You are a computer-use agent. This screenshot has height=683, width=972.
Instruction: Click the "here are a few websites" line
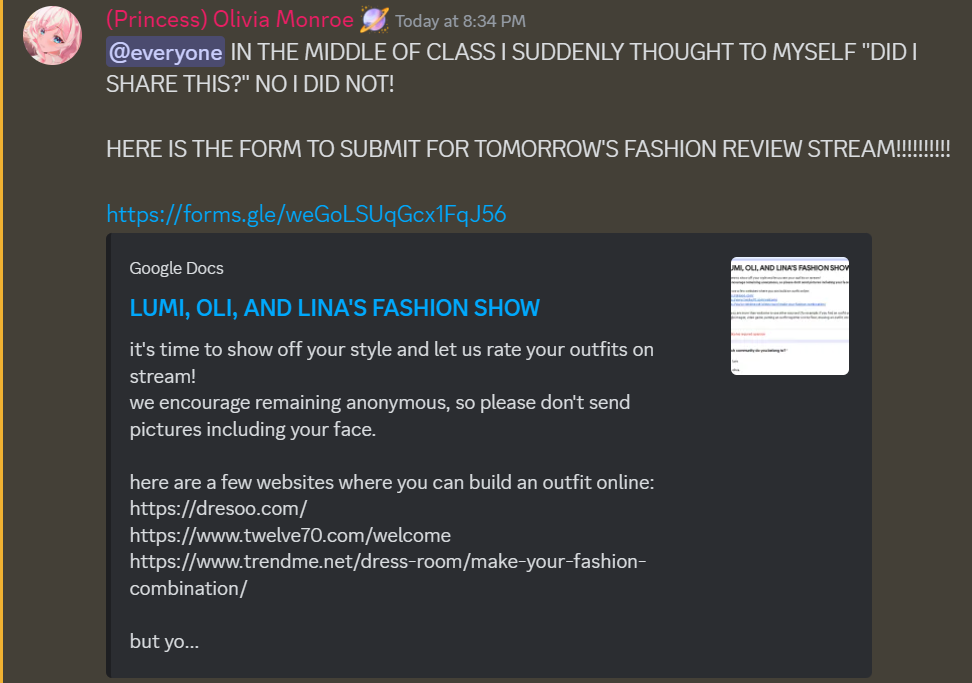tap(392, 482)
